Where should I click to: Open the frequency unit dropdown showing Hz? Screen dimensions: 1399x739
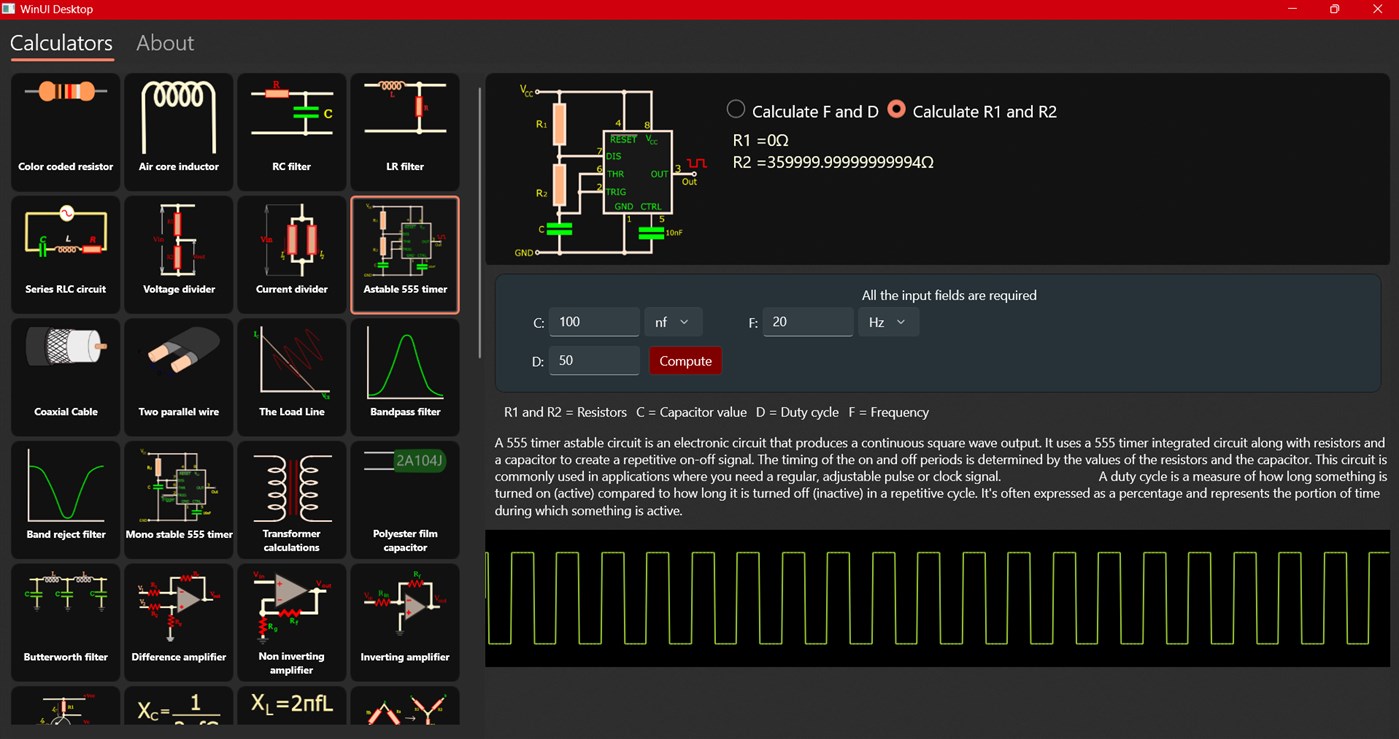click(x=888, y=321)
